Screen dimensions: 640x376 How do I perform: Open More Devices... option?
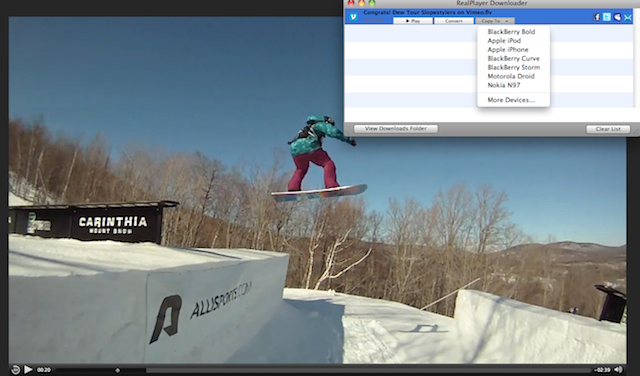point(511,100)
